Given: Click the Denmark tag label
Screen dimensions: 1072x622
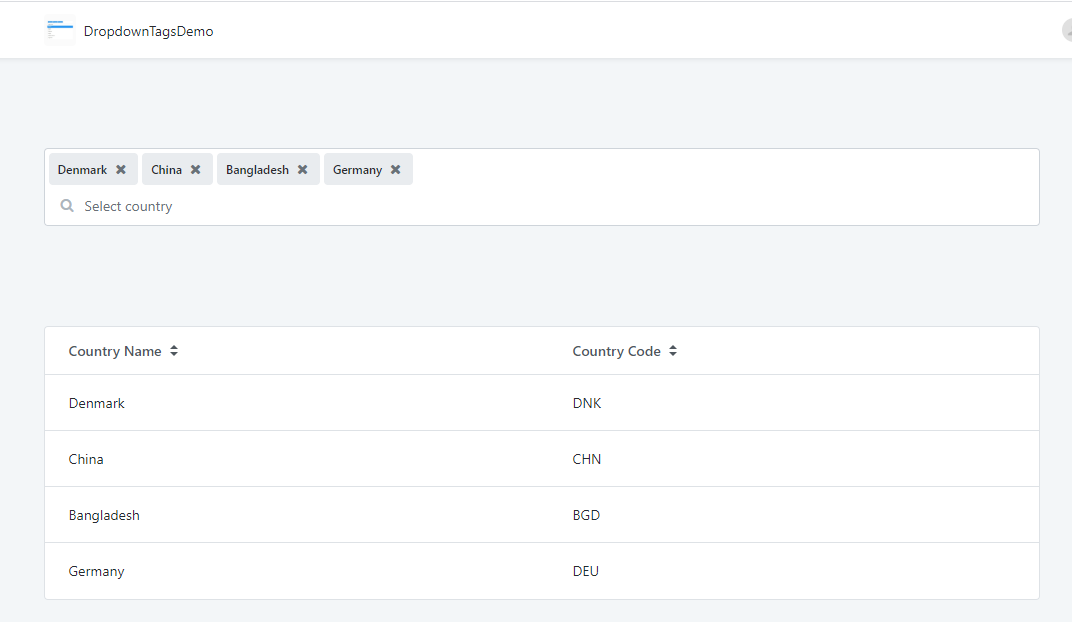Looking at the screenshot, I should point(82,170).
